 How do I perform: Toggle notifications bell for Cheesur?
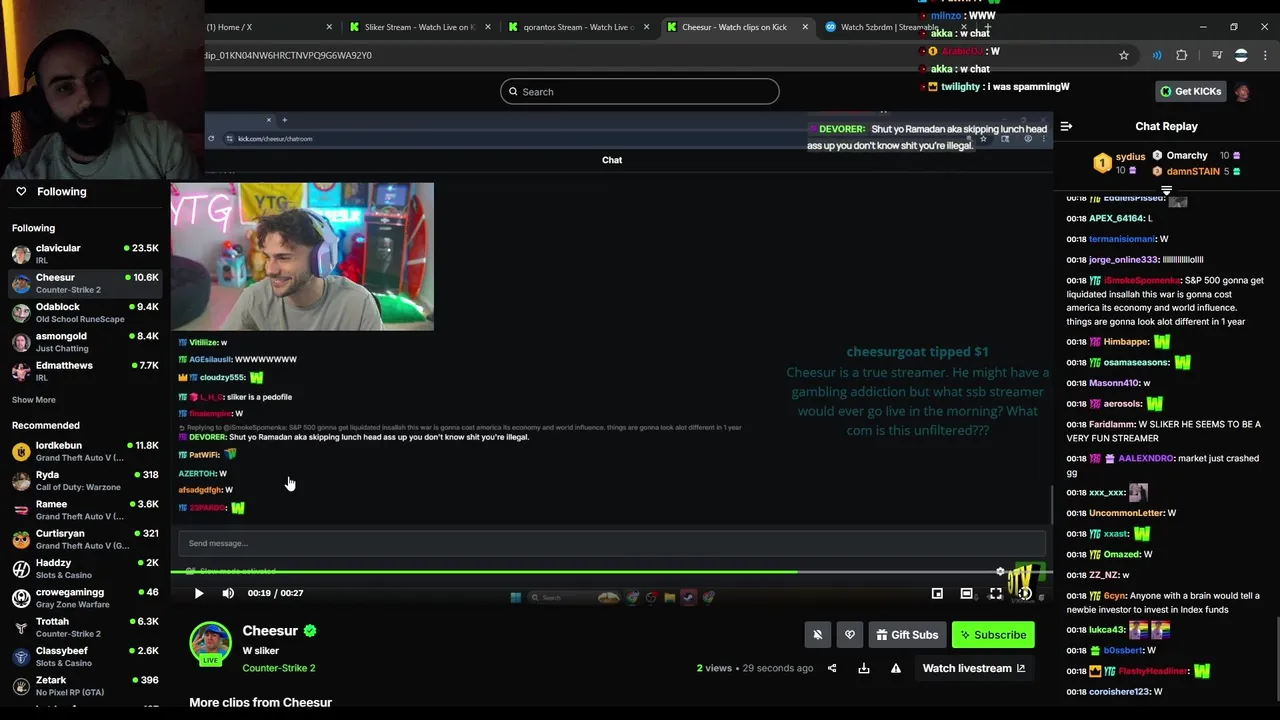(x=817, y=634)
